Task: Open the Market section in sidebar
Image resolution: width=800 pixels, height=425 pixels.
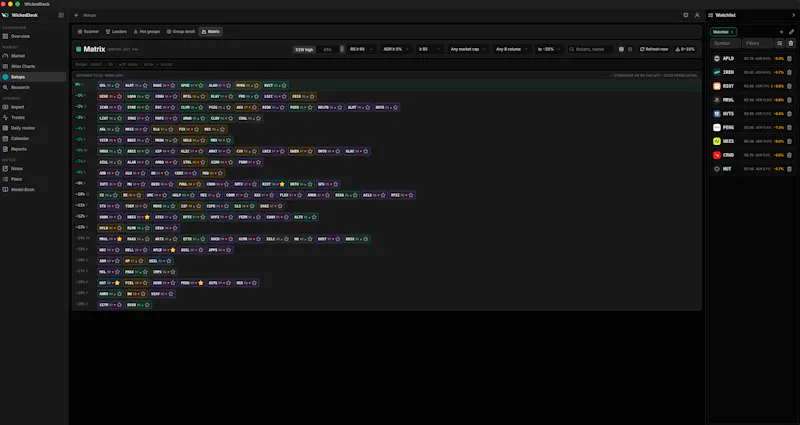Action: tap(33, 56)
